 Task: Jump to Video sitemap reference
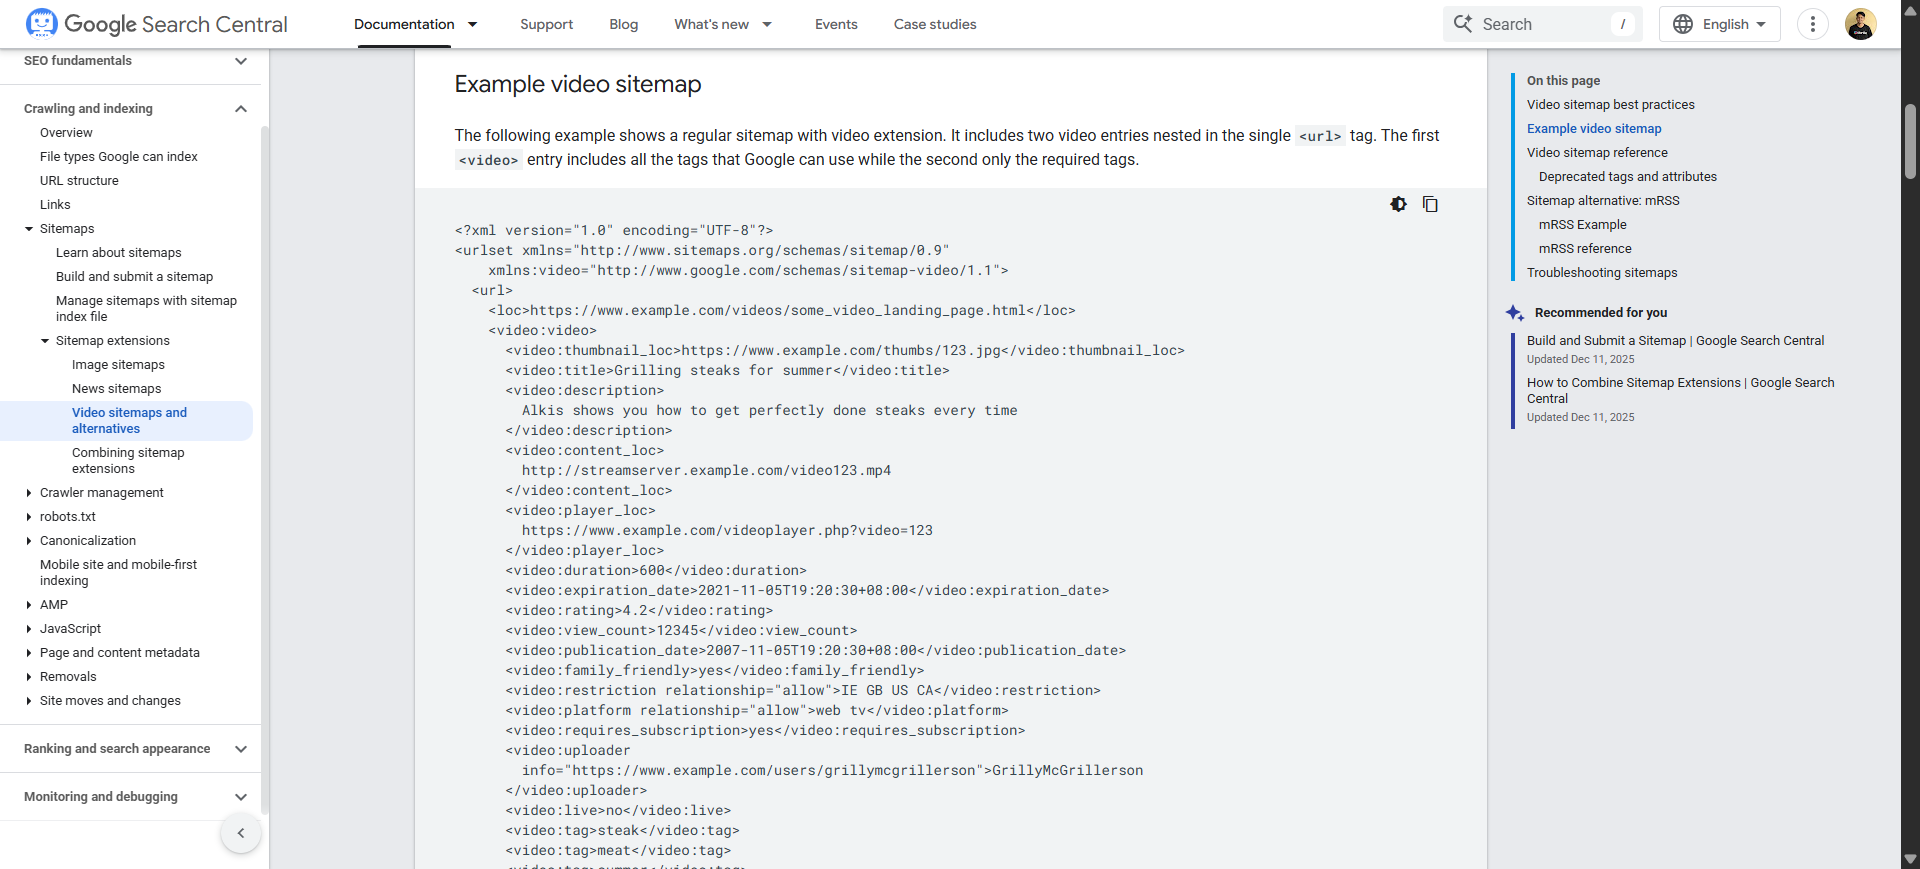coord(1597,153)
